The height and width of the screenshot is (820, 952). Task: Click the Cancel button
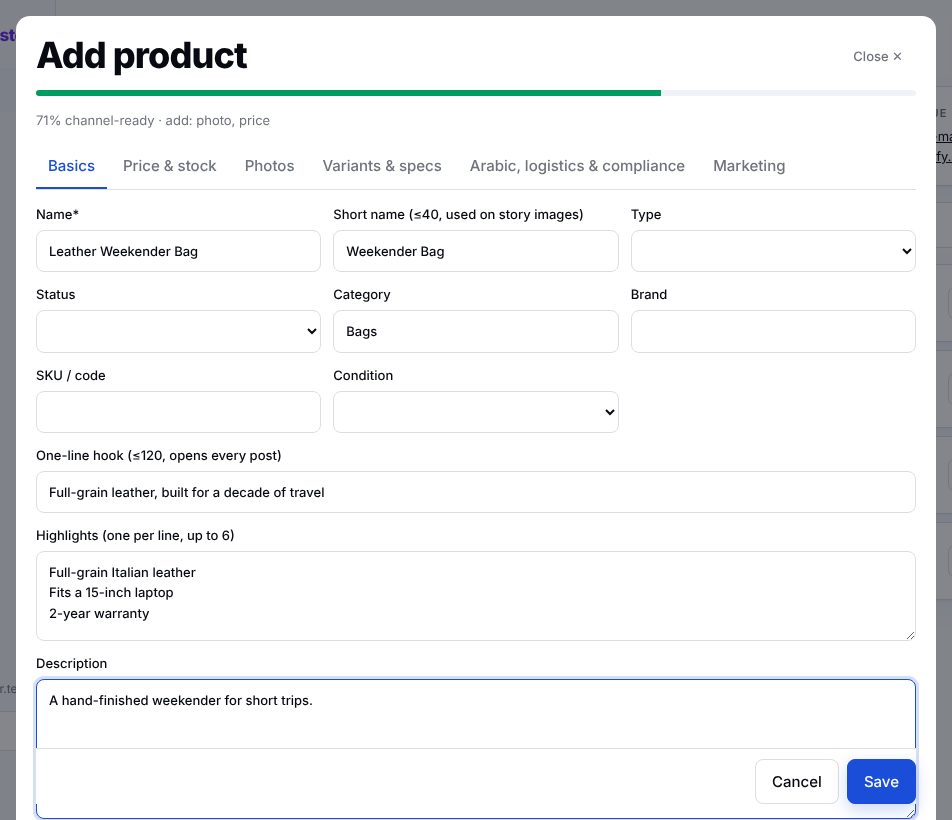tap(797, 782)
